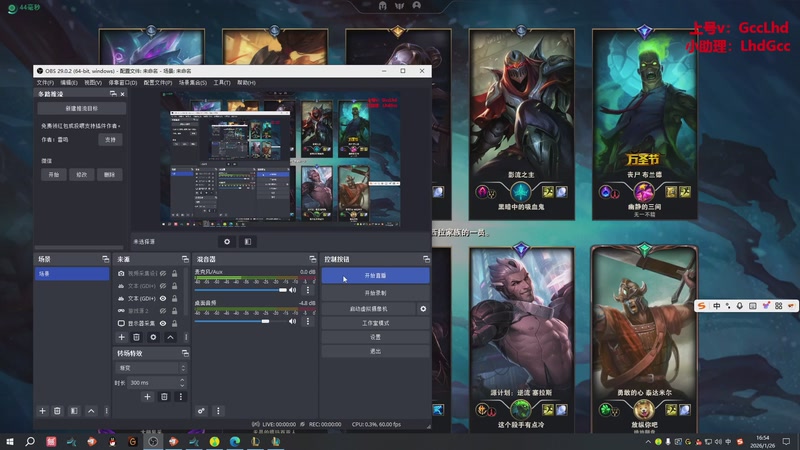Image resolution: width=800 pixels, height=450 pixels.
Task: Click the microphone icon on the Sogou input bar
Action: pyautogui.click(x=739, y=306)
